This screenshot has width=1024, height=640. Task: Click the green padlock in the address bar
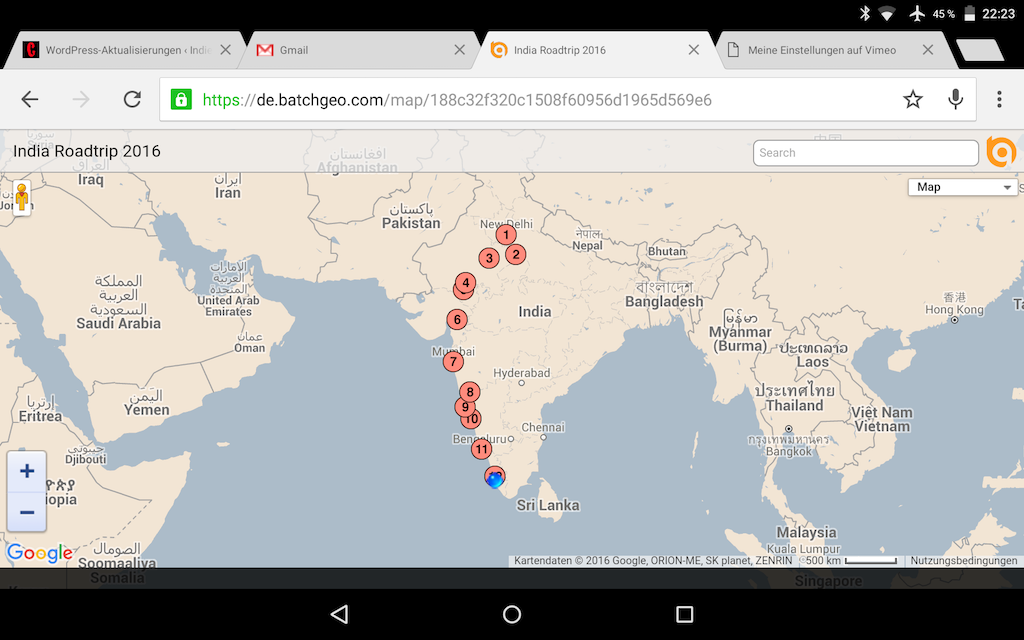(181, 99)
